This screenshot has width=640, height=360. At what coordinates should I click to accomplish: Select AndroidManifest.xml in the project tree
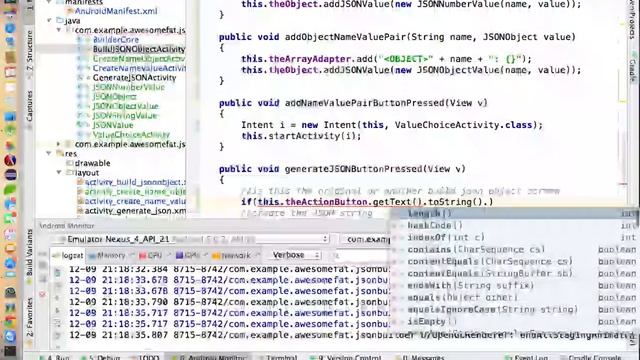point(116,11)
